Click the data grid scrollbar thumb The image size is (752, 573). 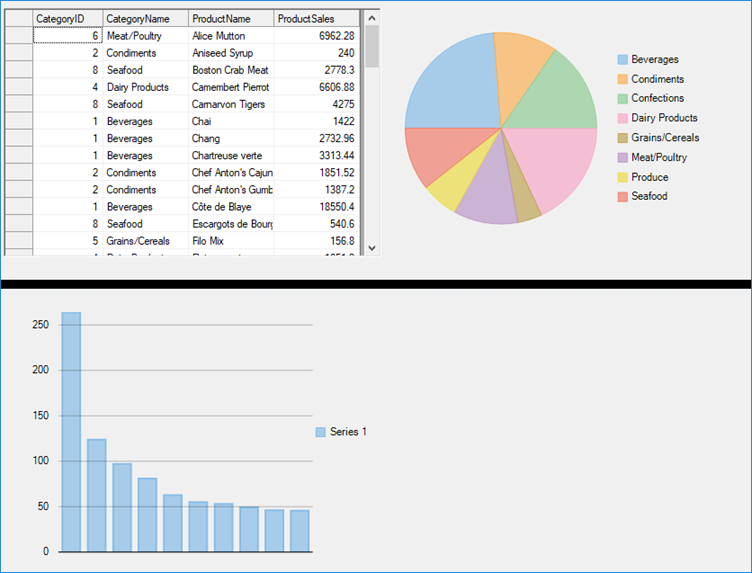(x=372, y=46)
